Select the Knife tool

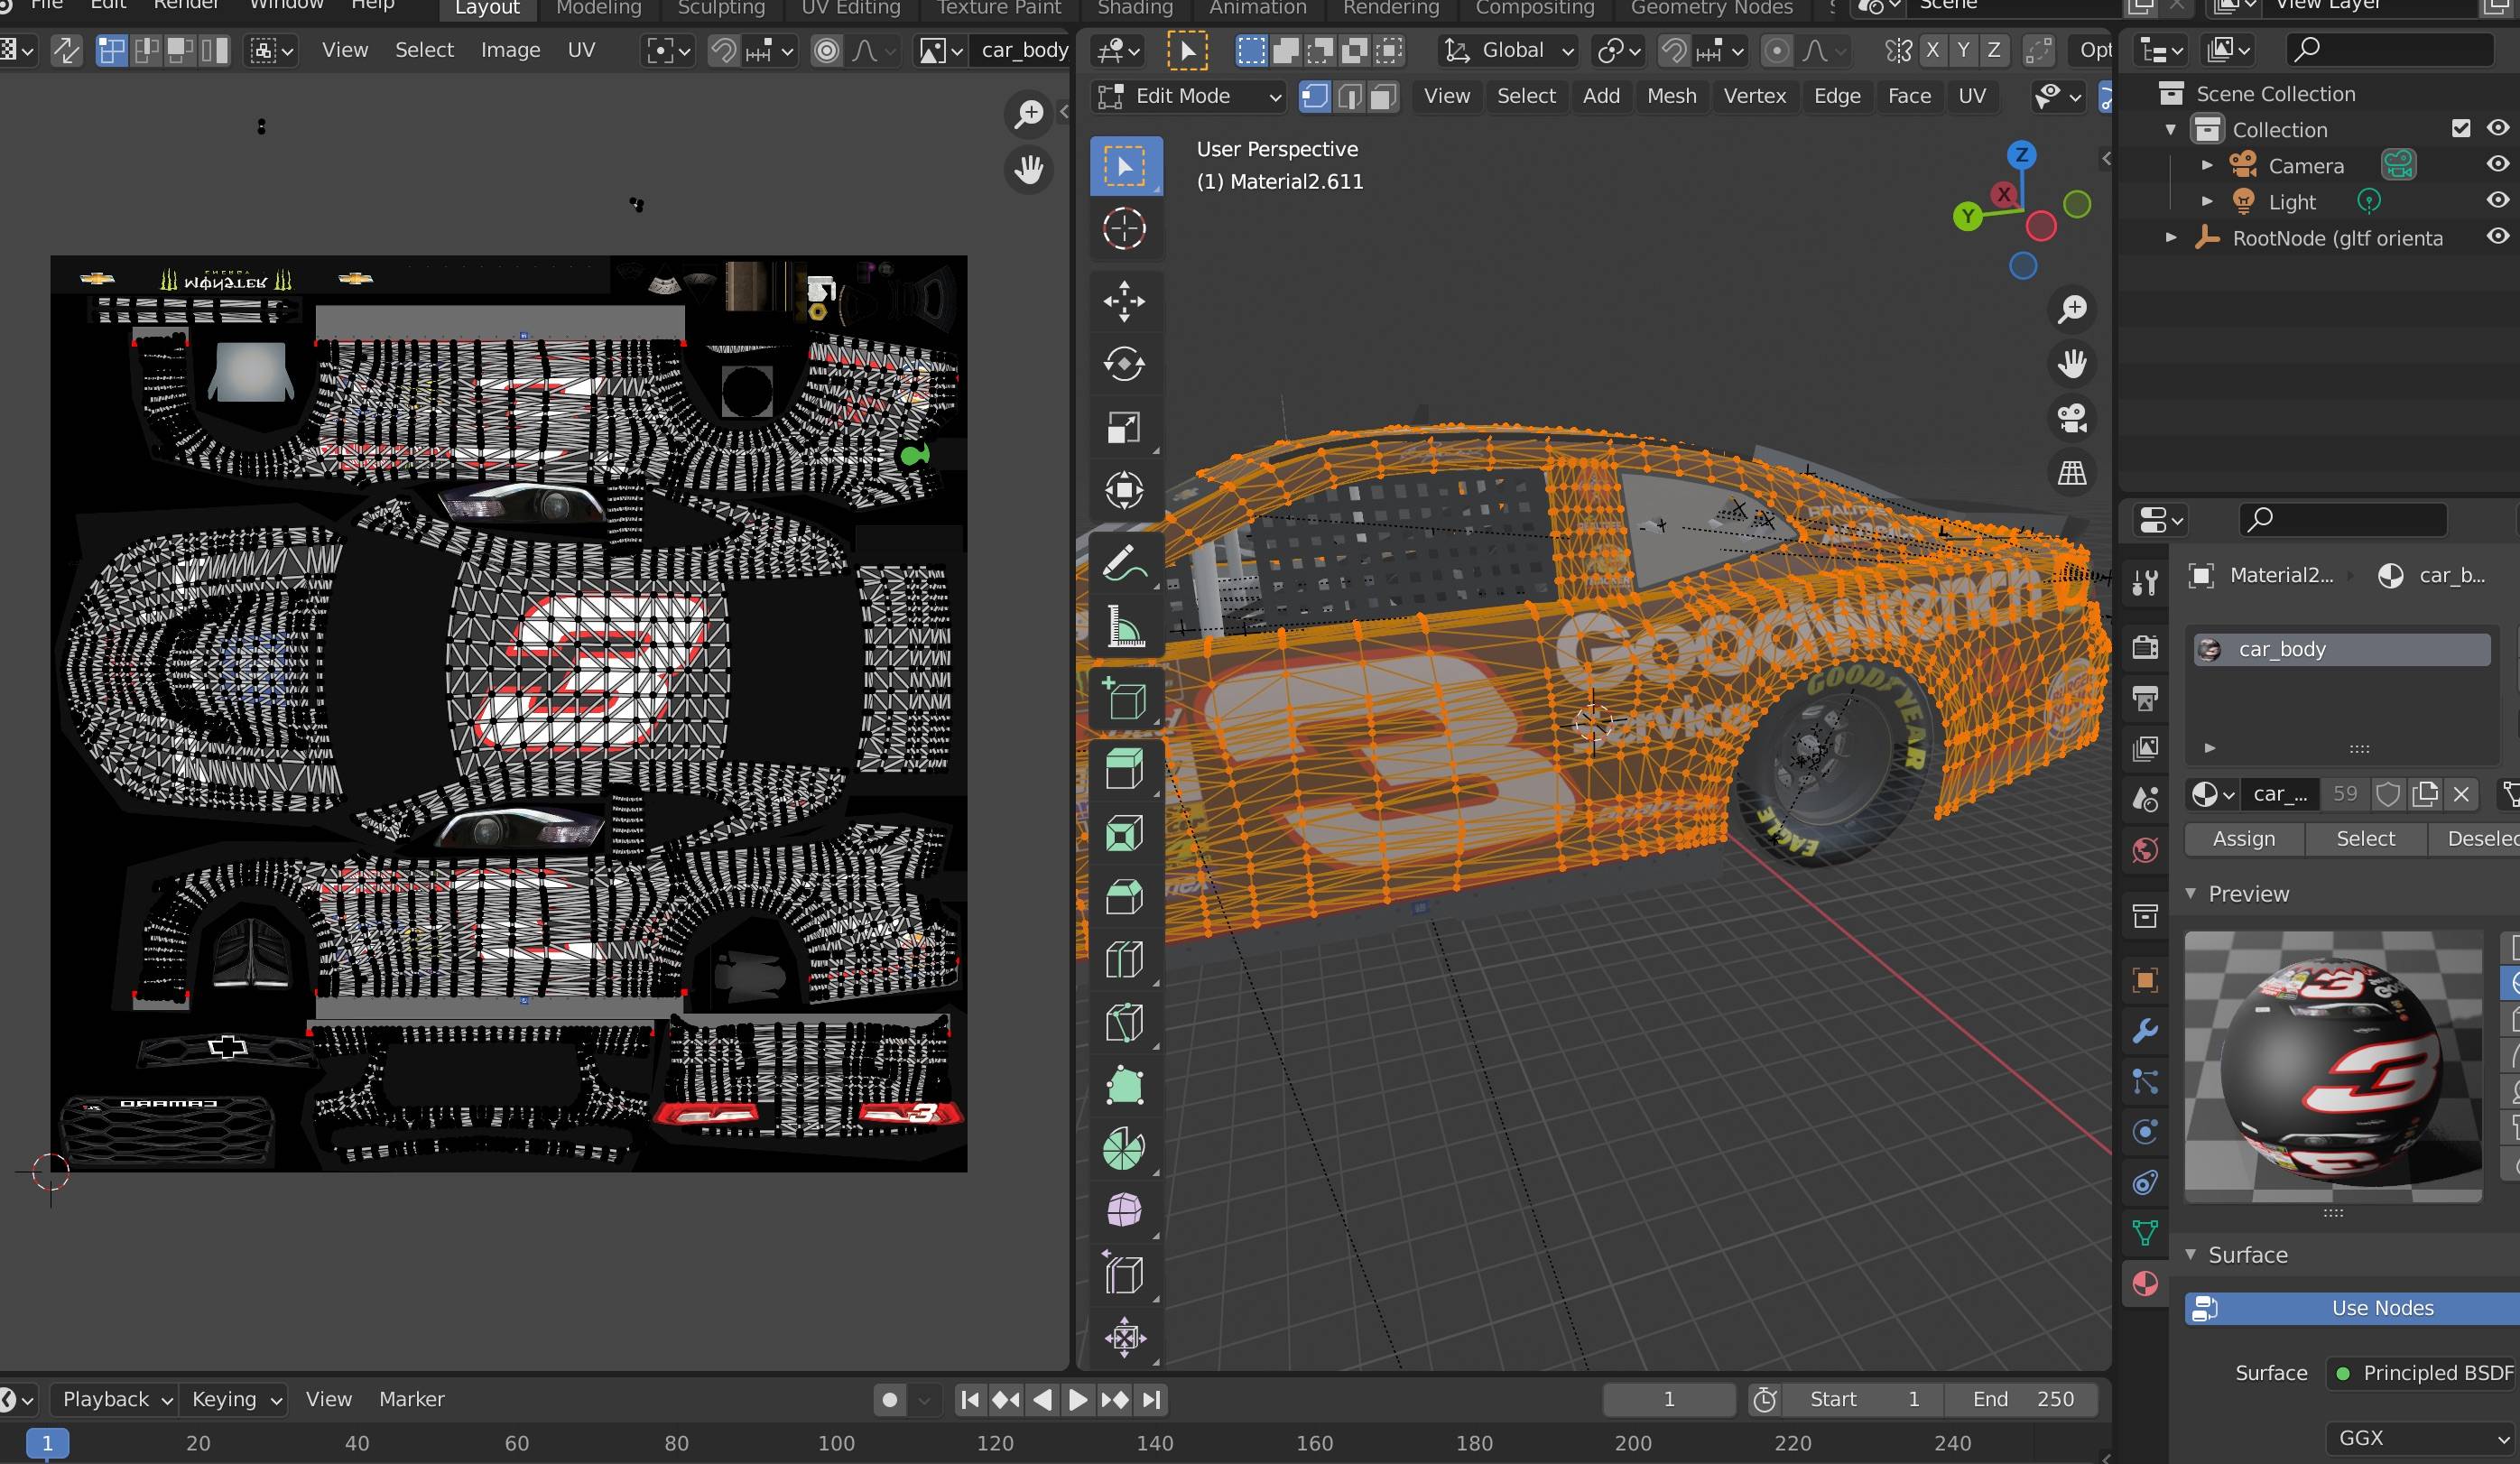pyautogui.click(x=1125, y=1022)
